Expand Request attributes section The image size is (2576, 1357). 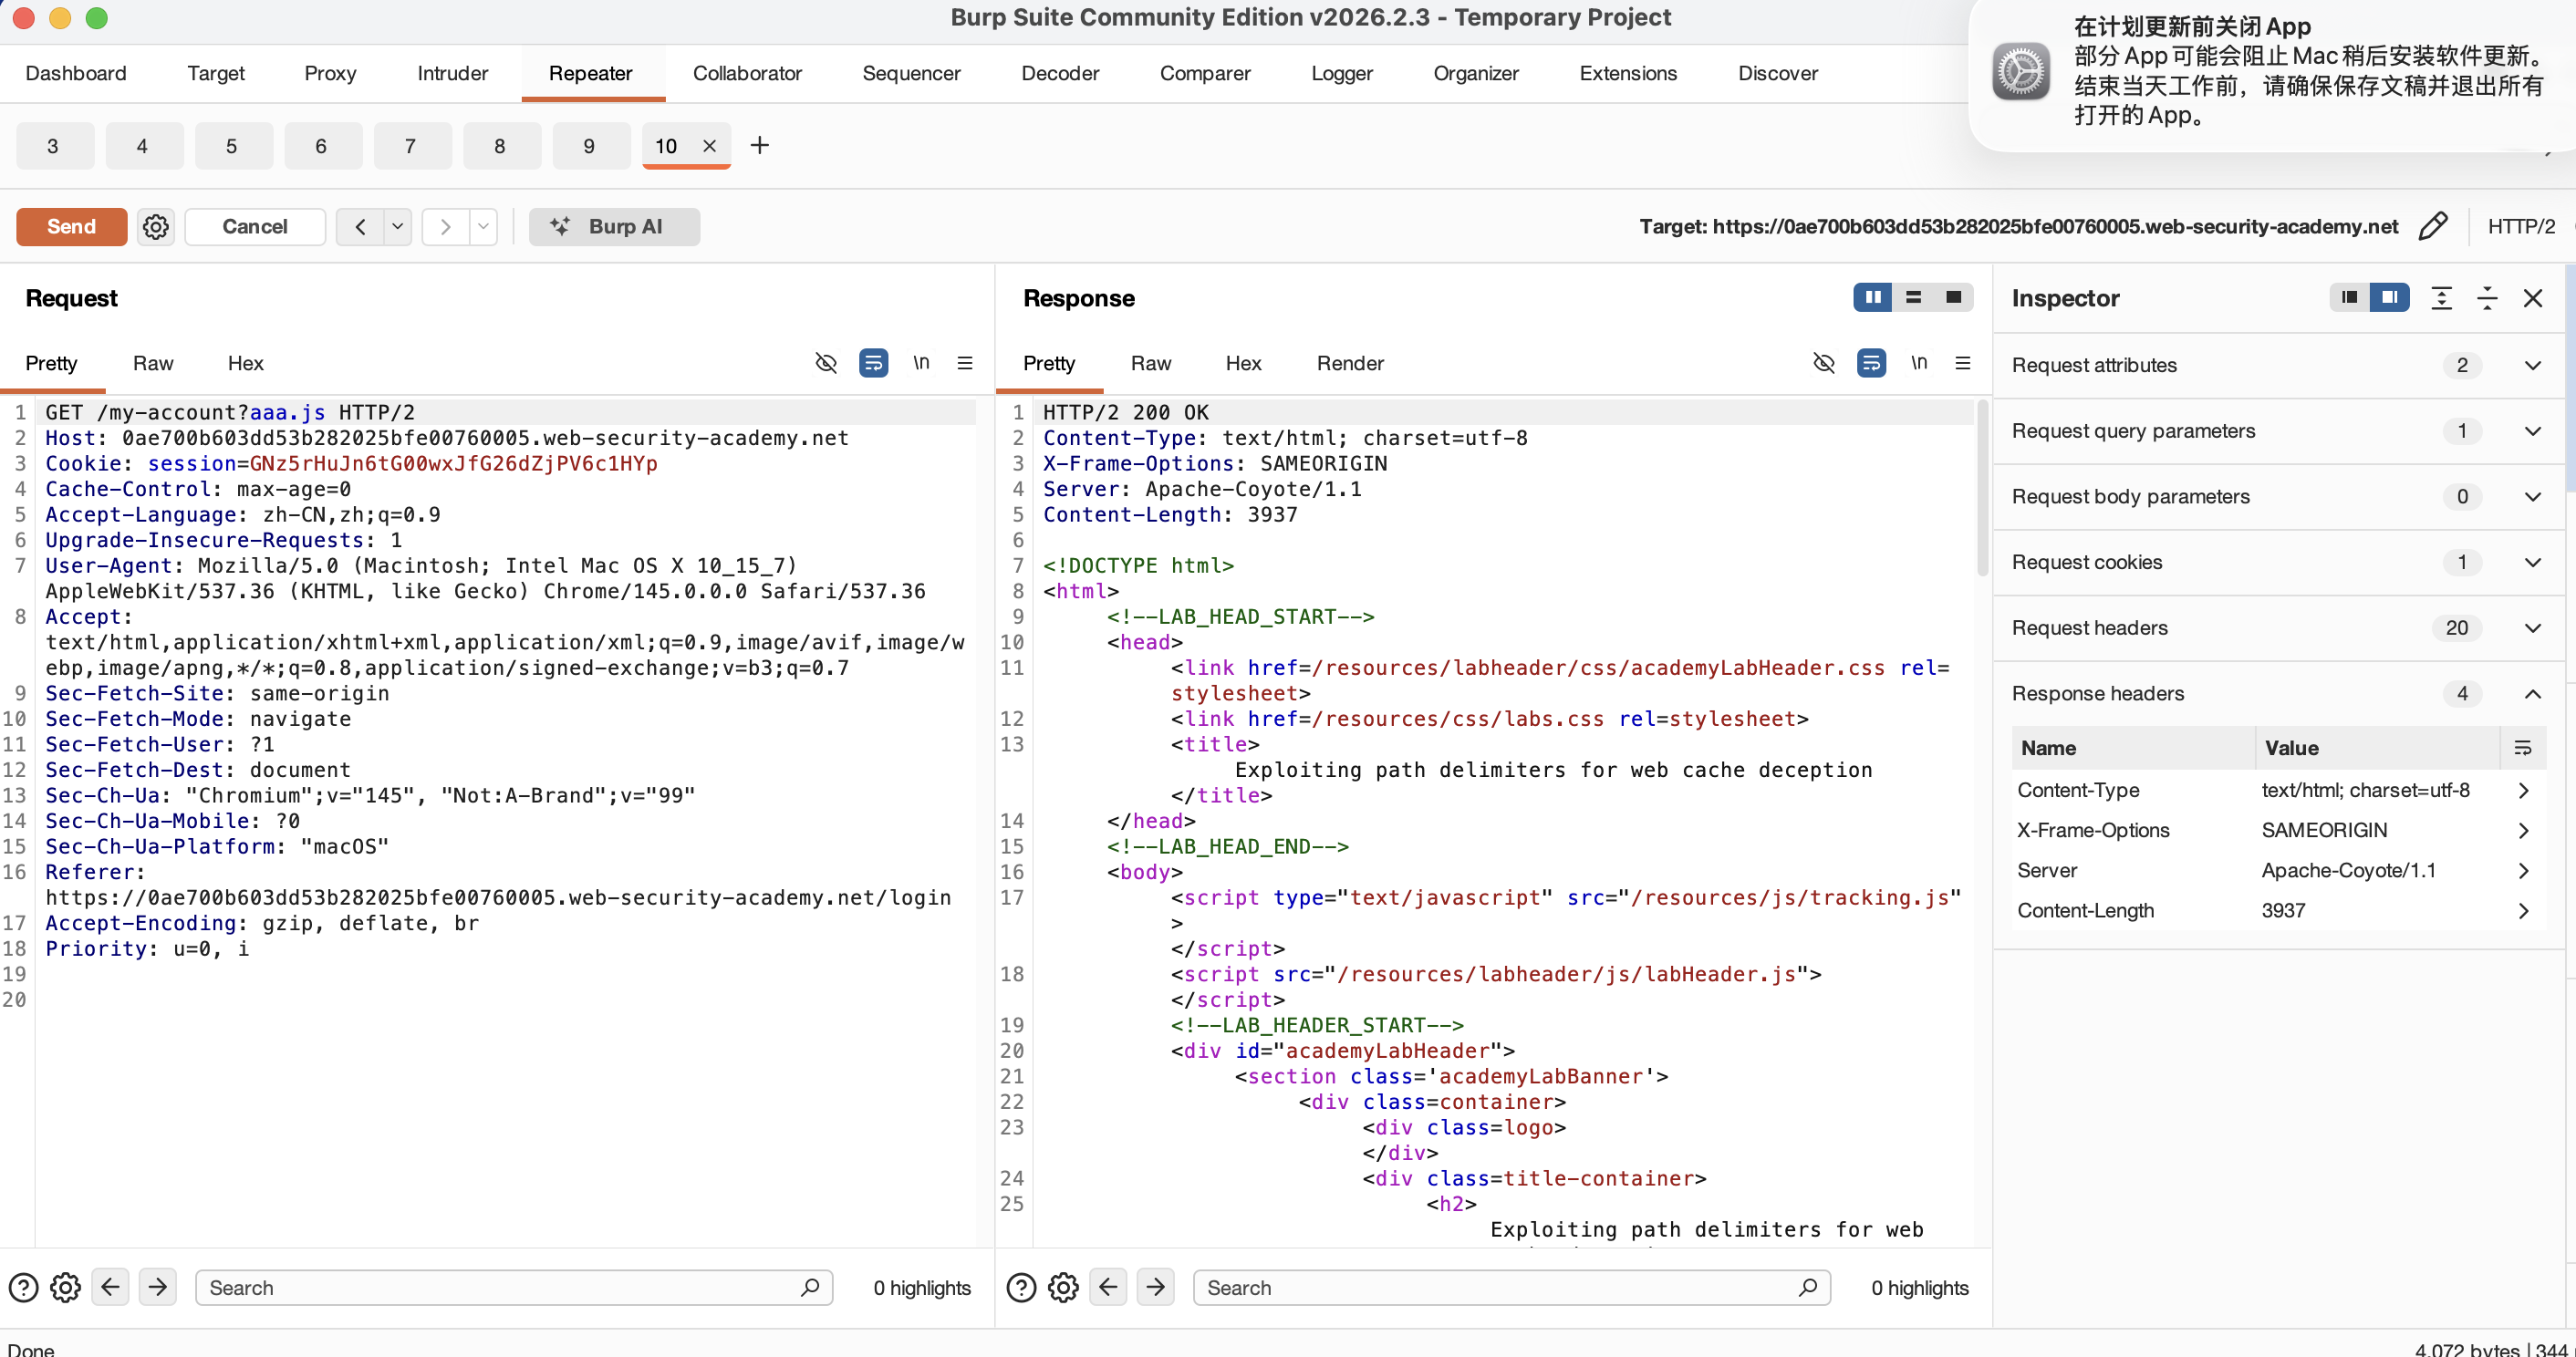(x=2533, y=365)
